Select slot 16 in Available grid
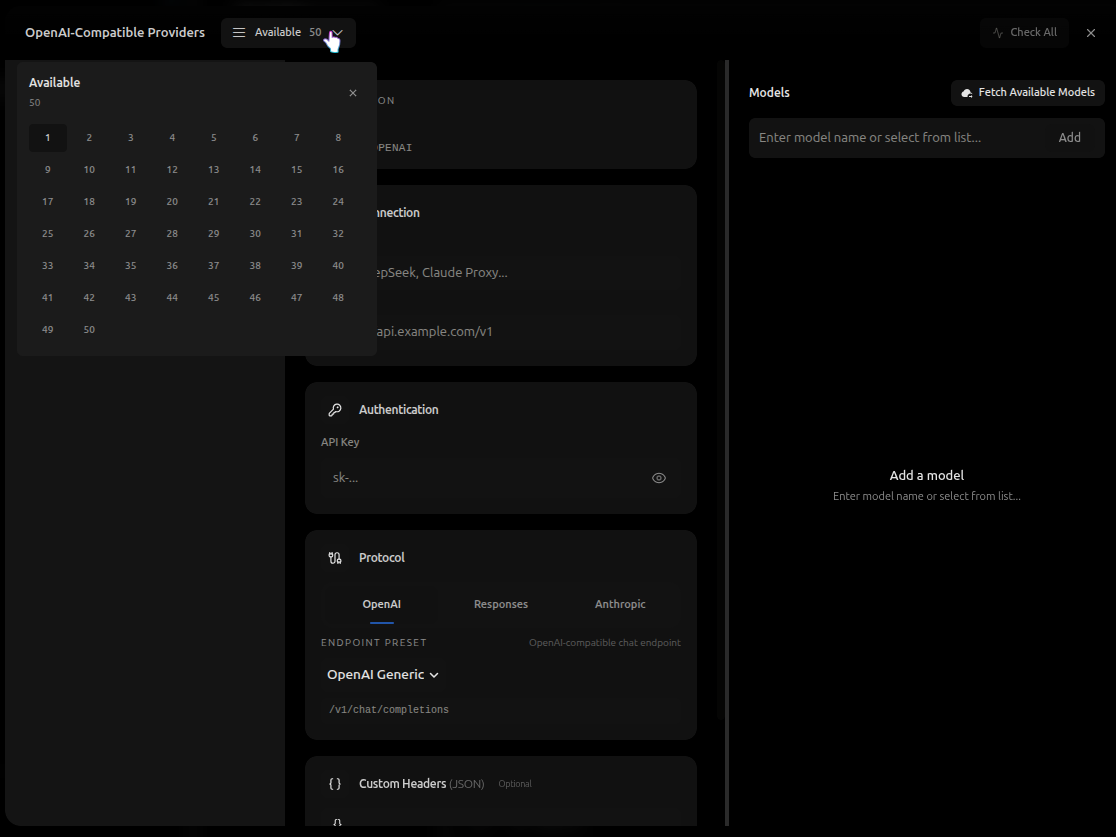 point(338,170)
